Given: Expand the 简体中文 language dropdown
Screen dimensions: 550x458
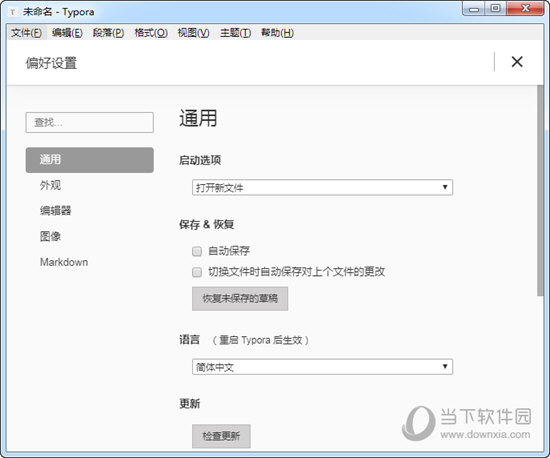Looking at the screenshot, I should (x=322, y=367).
